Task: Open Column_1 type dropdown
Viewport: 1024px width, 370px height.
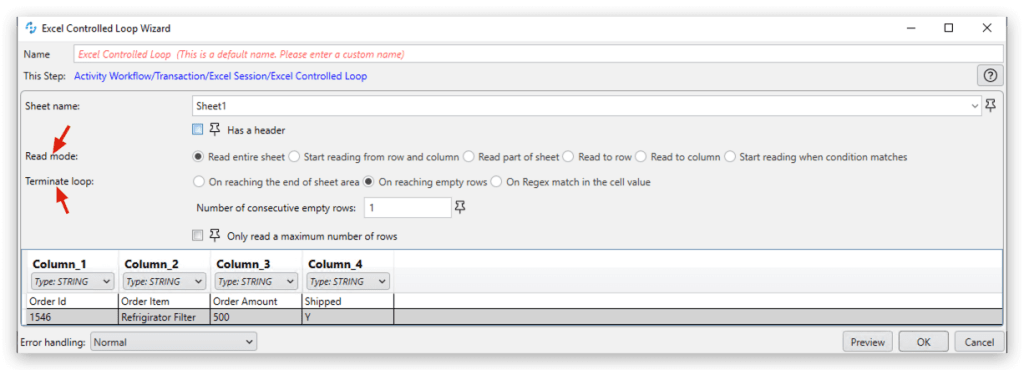Action: coord(72,282)
